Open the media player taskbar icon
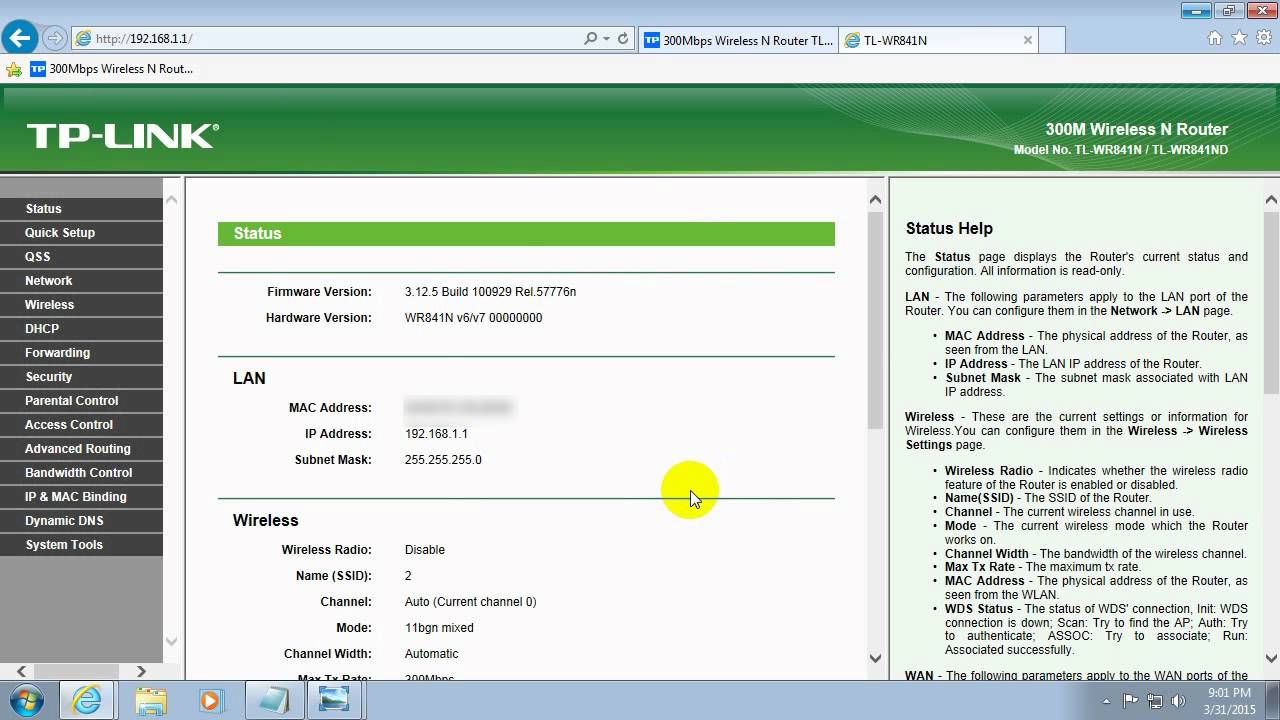 211,699
